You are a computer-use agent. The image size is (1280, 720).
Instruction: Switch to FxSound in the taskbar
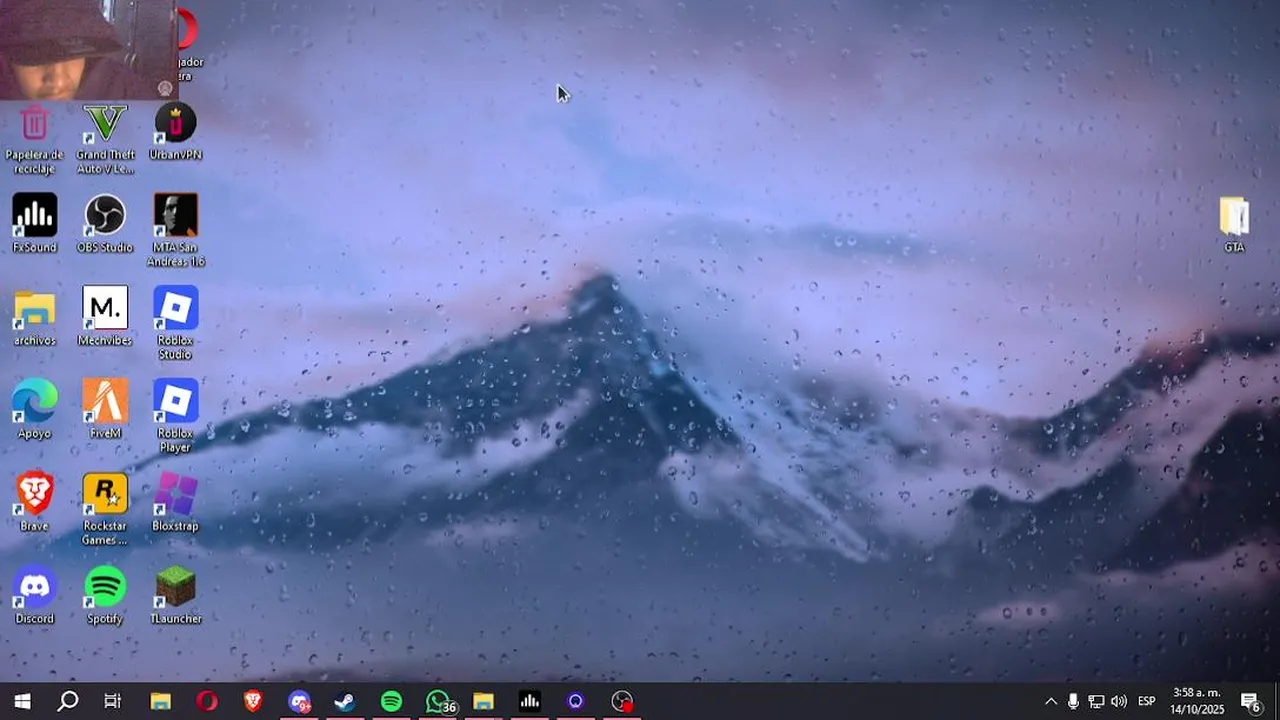pyautogui.click(x=530, y=701)
